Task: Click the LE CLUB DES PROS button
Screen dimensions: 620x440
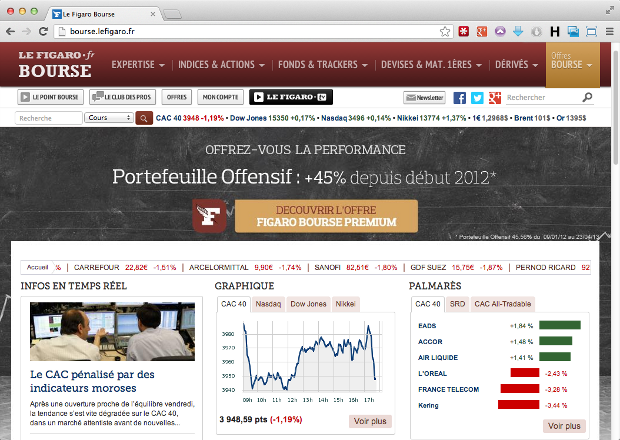Action: (x=123, y=97)
